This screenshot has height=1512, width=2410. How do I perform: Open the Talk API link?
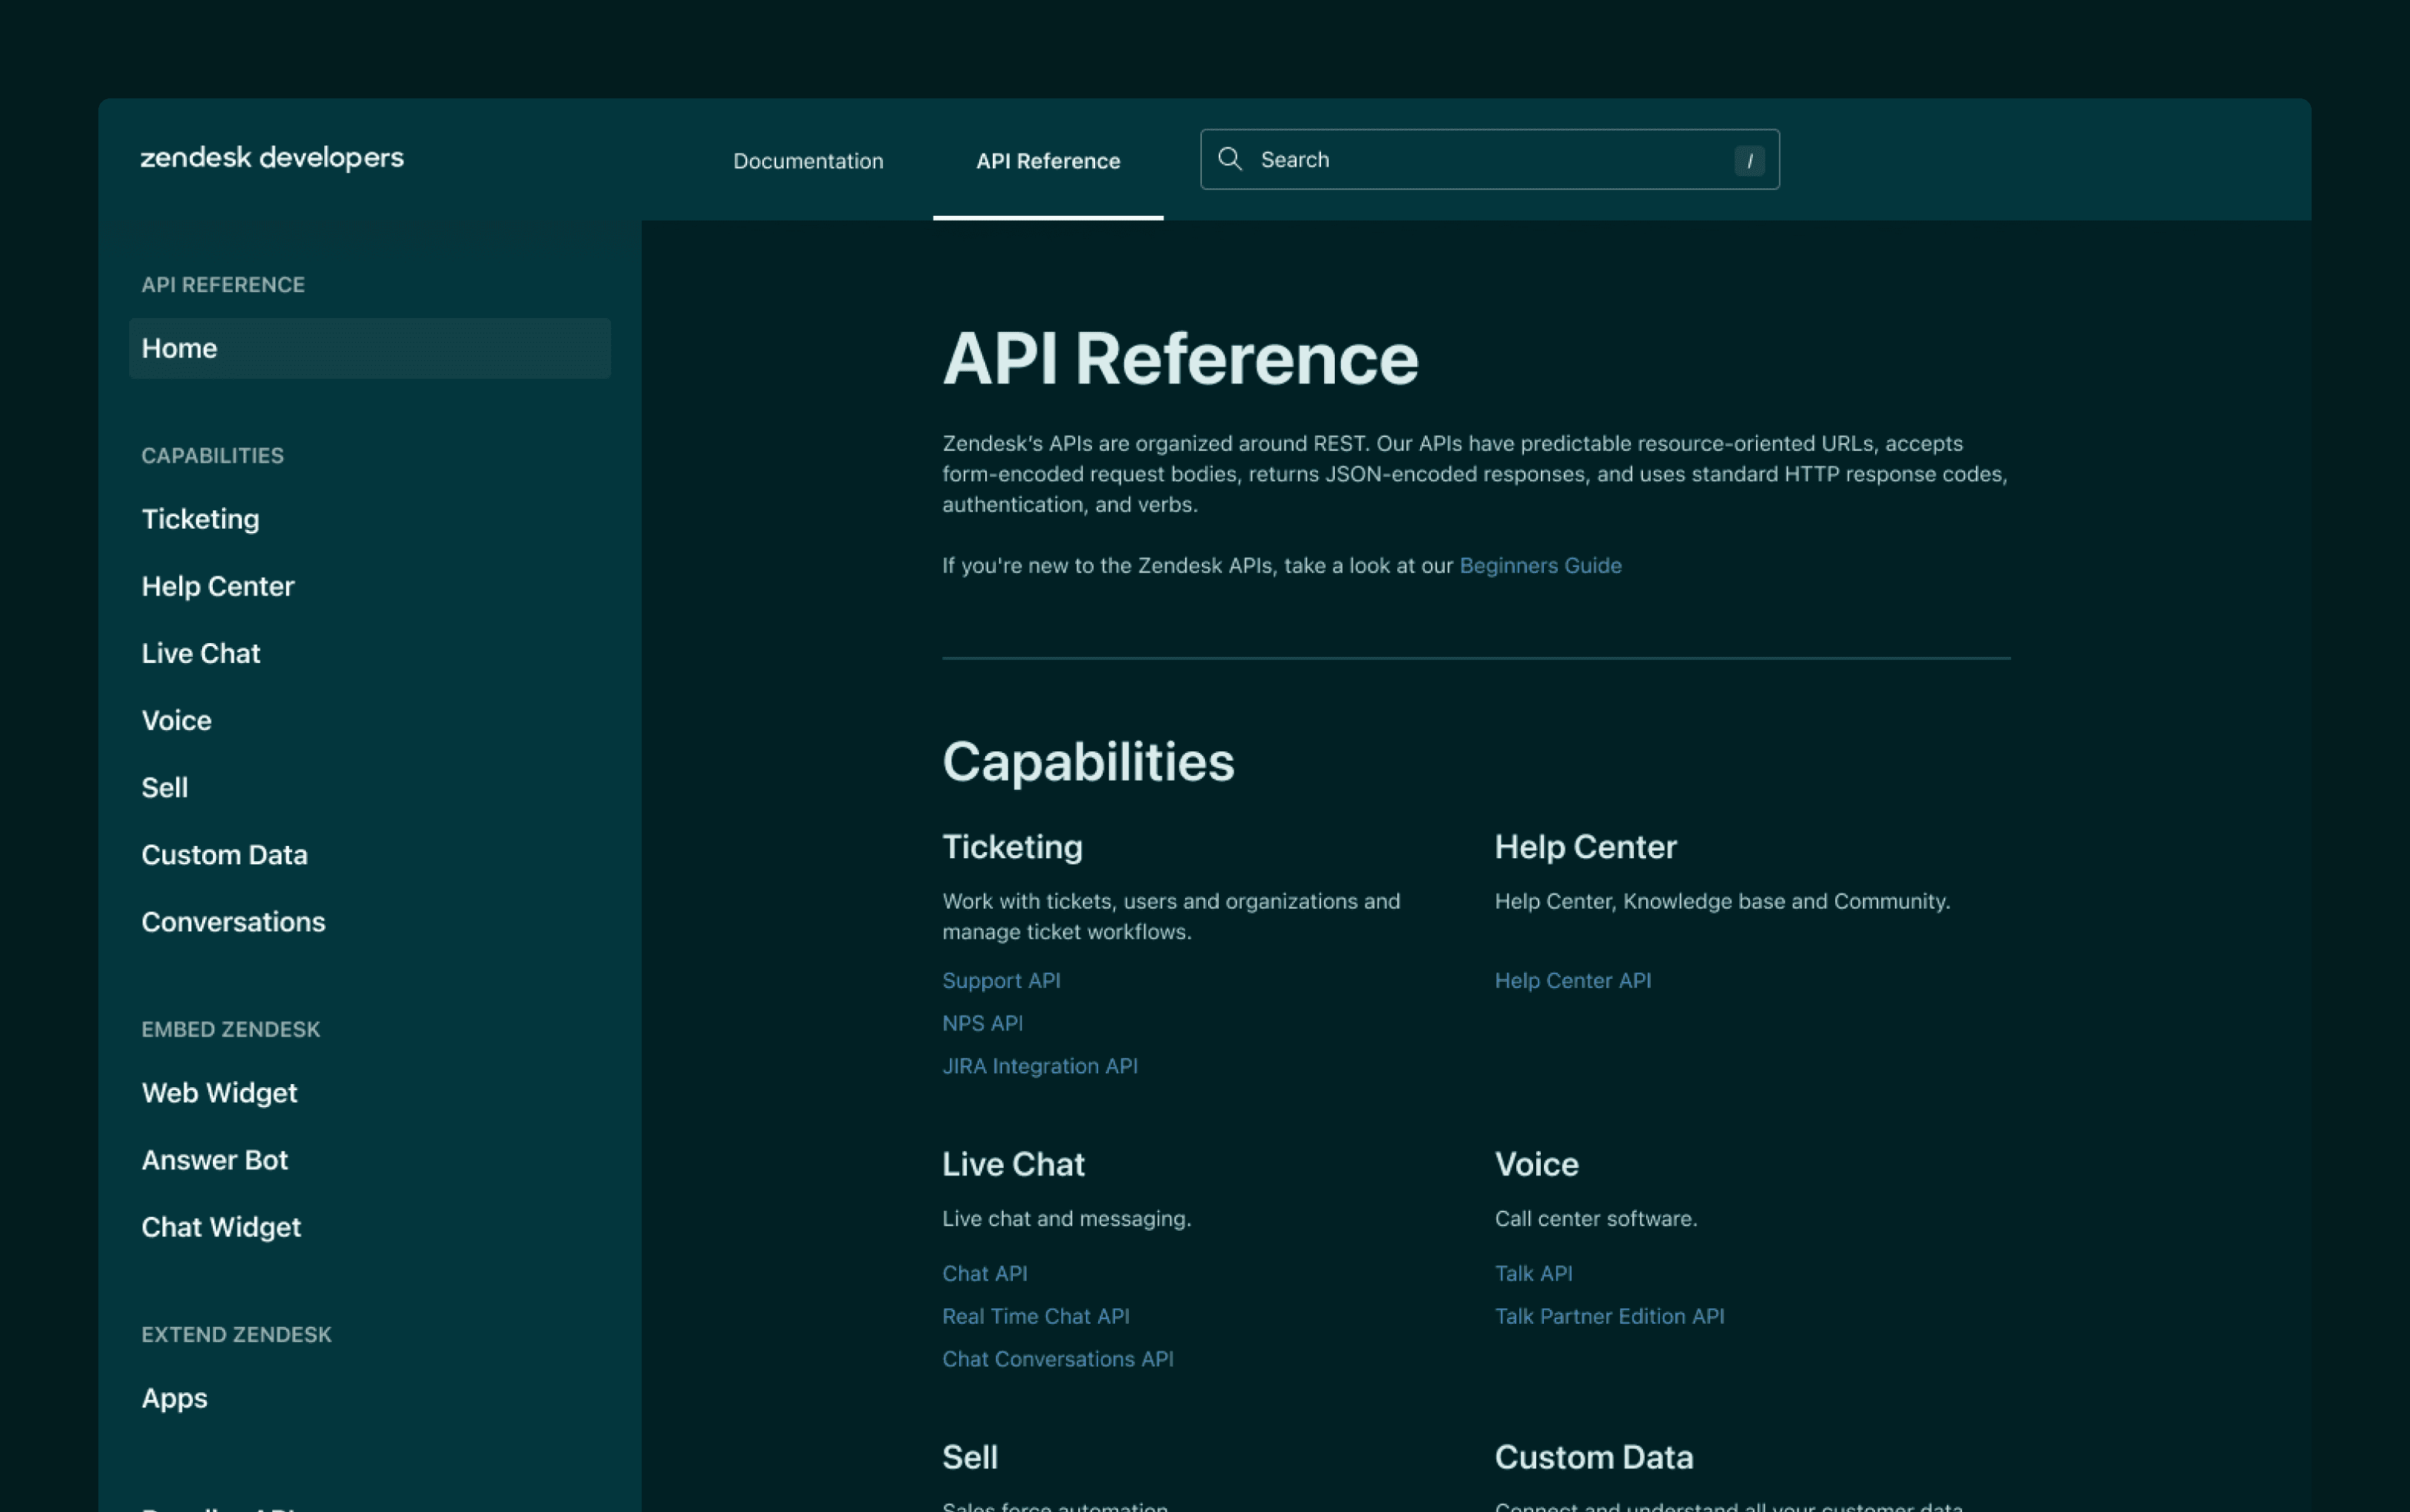[x=1533, y=1273]
